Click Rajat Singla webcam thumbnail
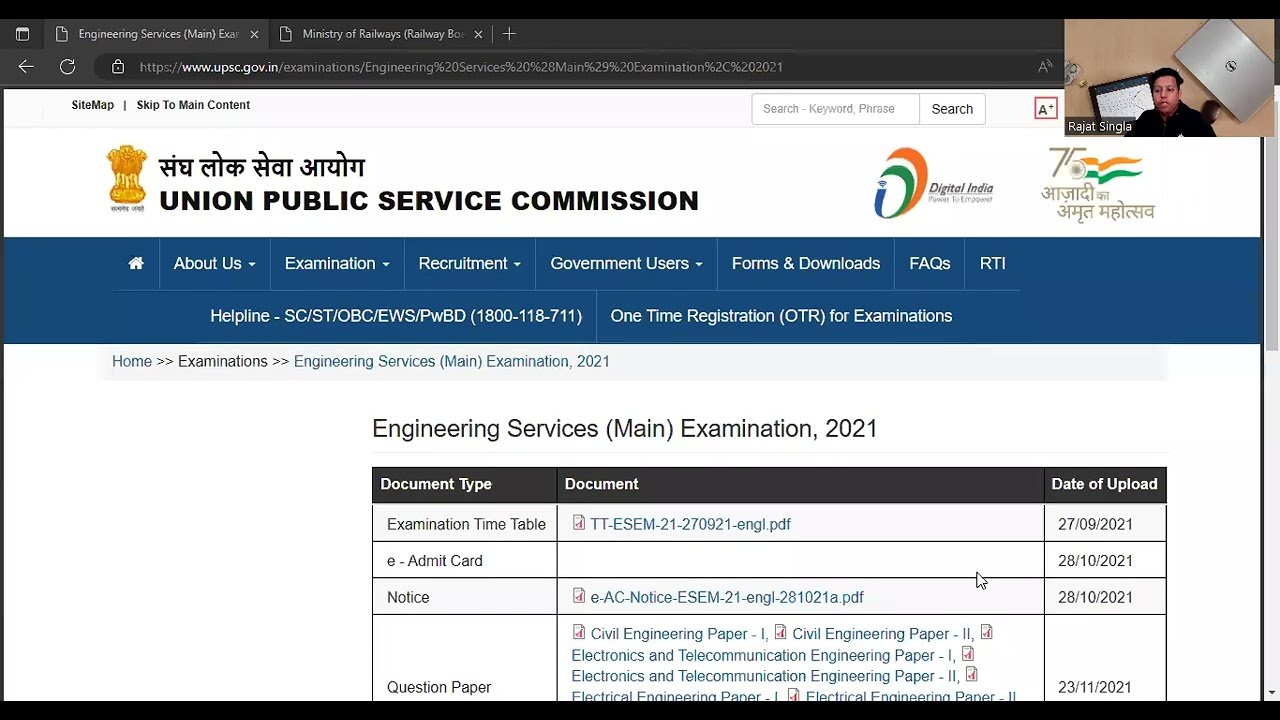Viewport: 1280px width, 720px height. click(1169, 78)
